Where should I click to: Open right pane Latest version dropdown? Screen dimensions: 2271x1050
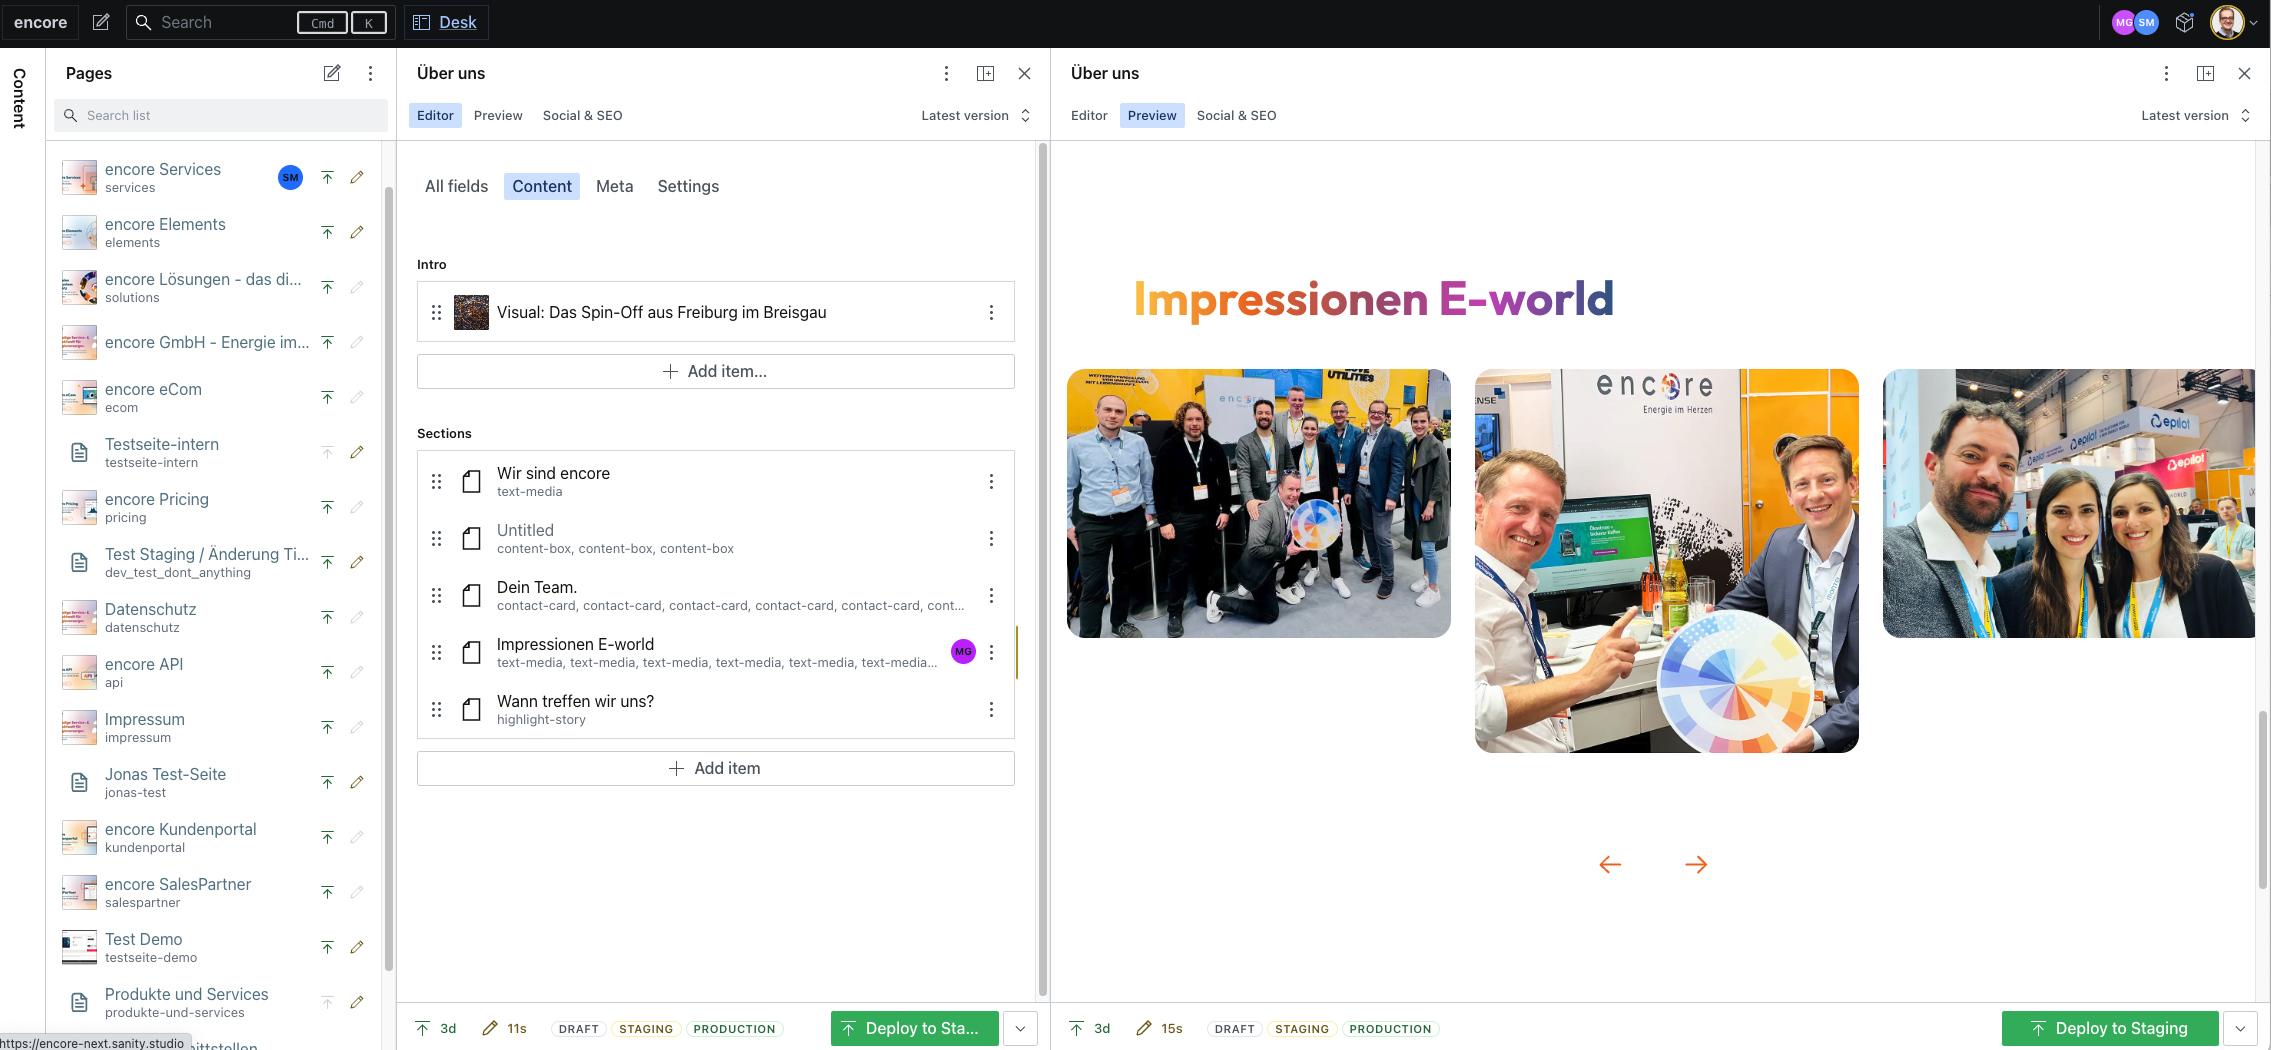tap(2196, 115)
